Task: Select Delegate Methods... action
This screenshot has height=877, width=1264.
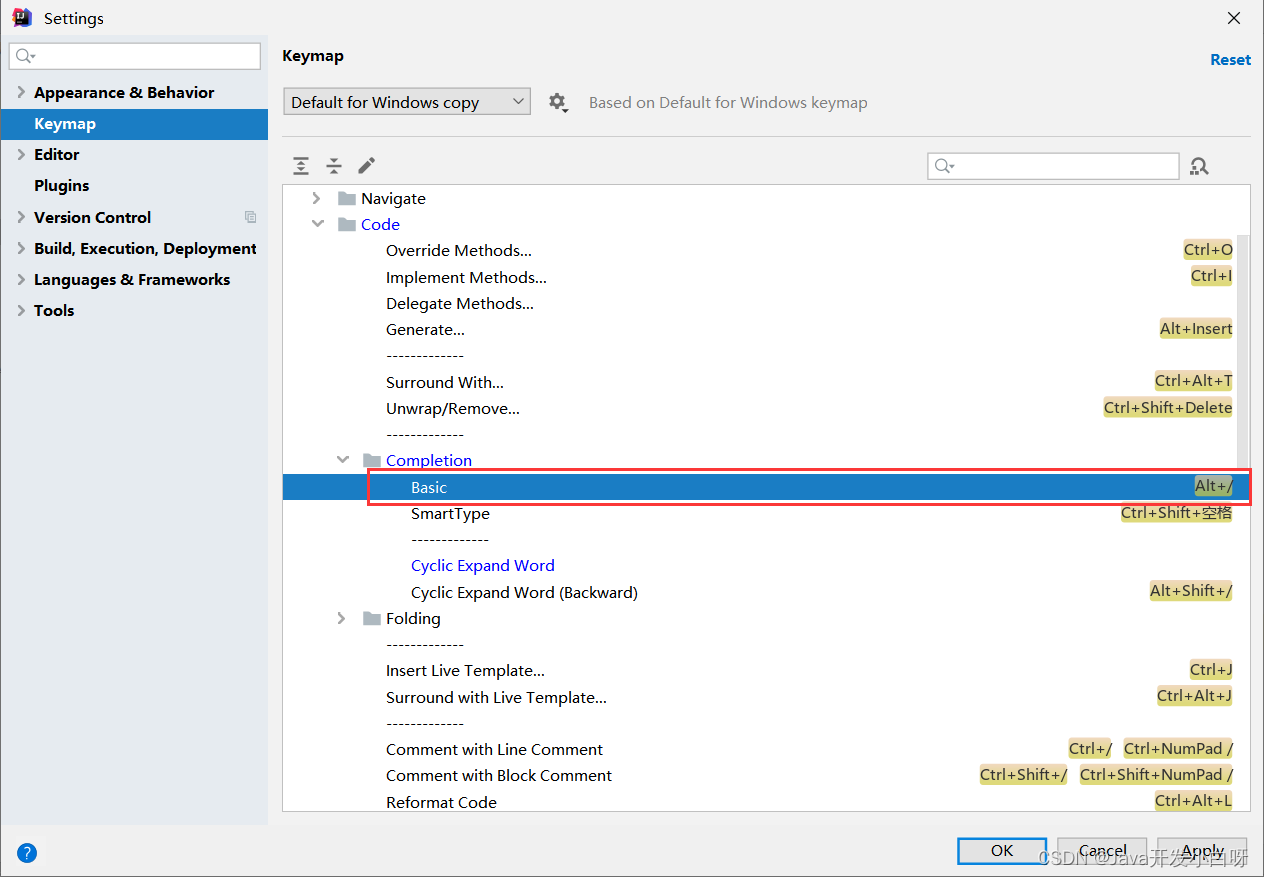Action: point(766,303)
